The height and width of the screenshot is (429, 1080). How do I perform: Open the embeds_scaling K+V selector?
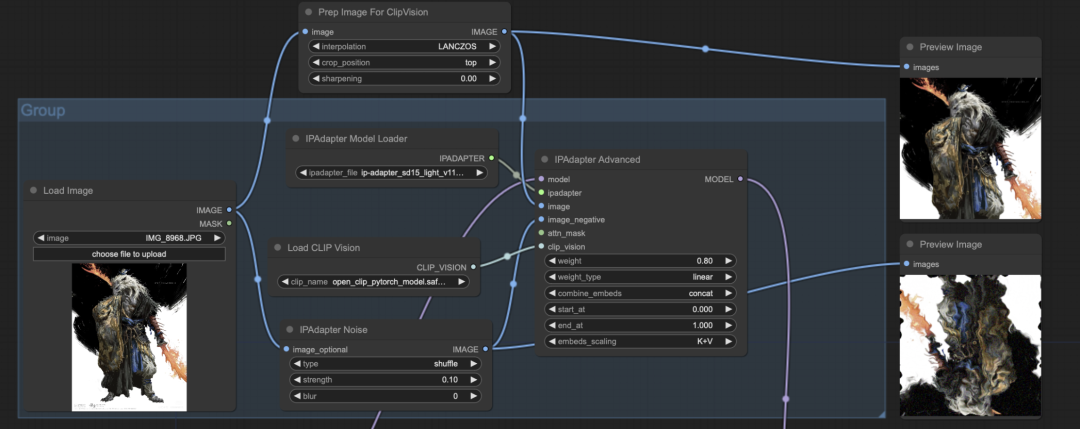(640, 341)
